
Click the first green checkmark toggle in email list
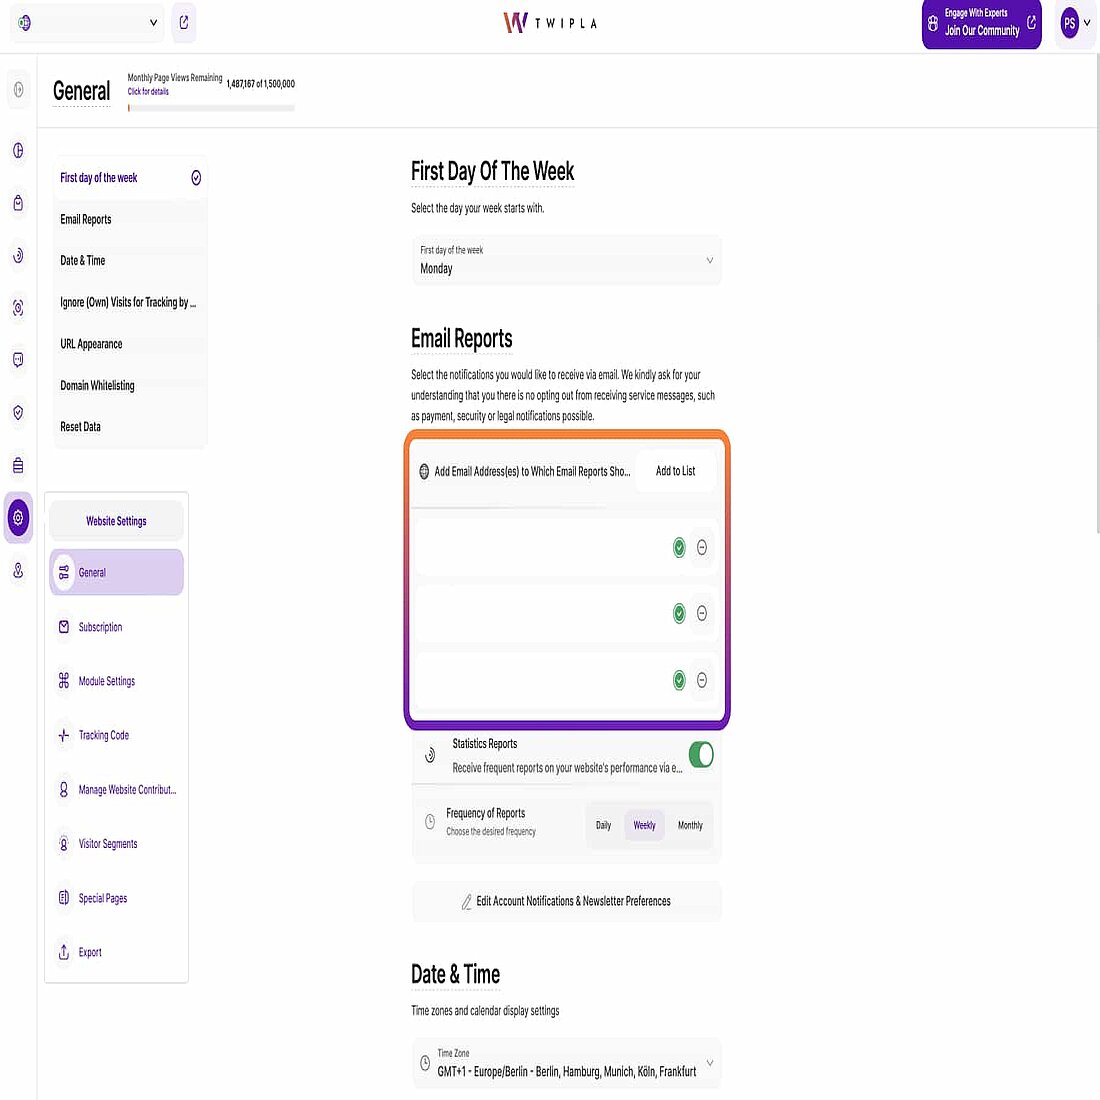click(678, 548)
